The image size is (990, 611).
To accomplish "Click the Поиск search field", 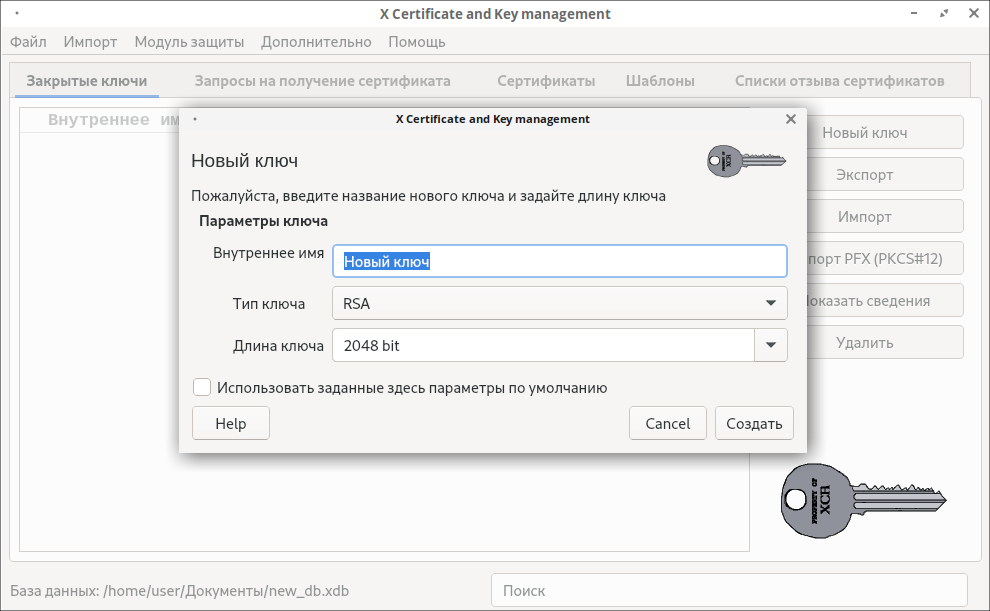I will point(729,591).
